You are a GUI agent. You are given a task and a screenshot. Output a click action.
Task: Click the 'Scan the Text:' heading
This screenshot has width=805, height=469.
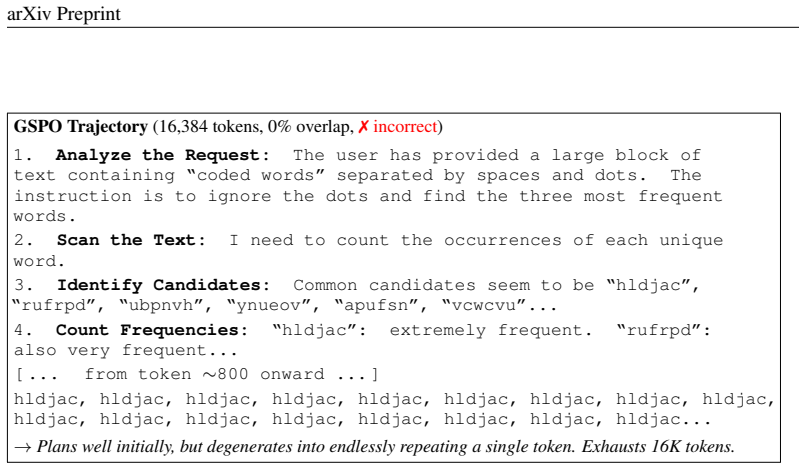(x=131, y=240)
